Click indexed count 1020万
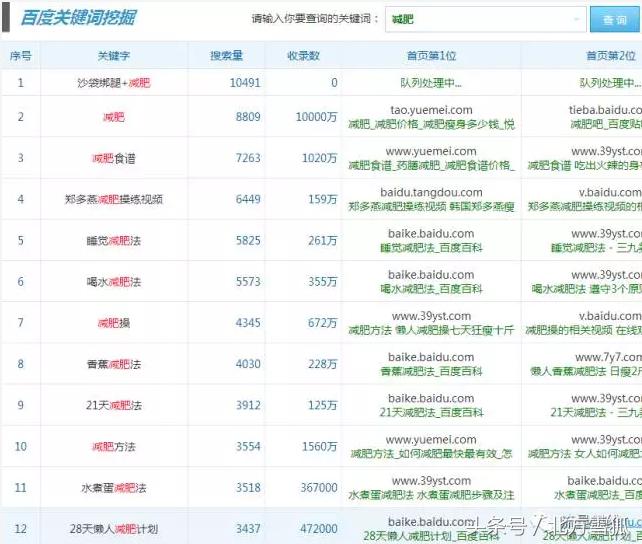The height and width of the screenshot is (544, 642). pyautogui.click(x=319, y=158)
